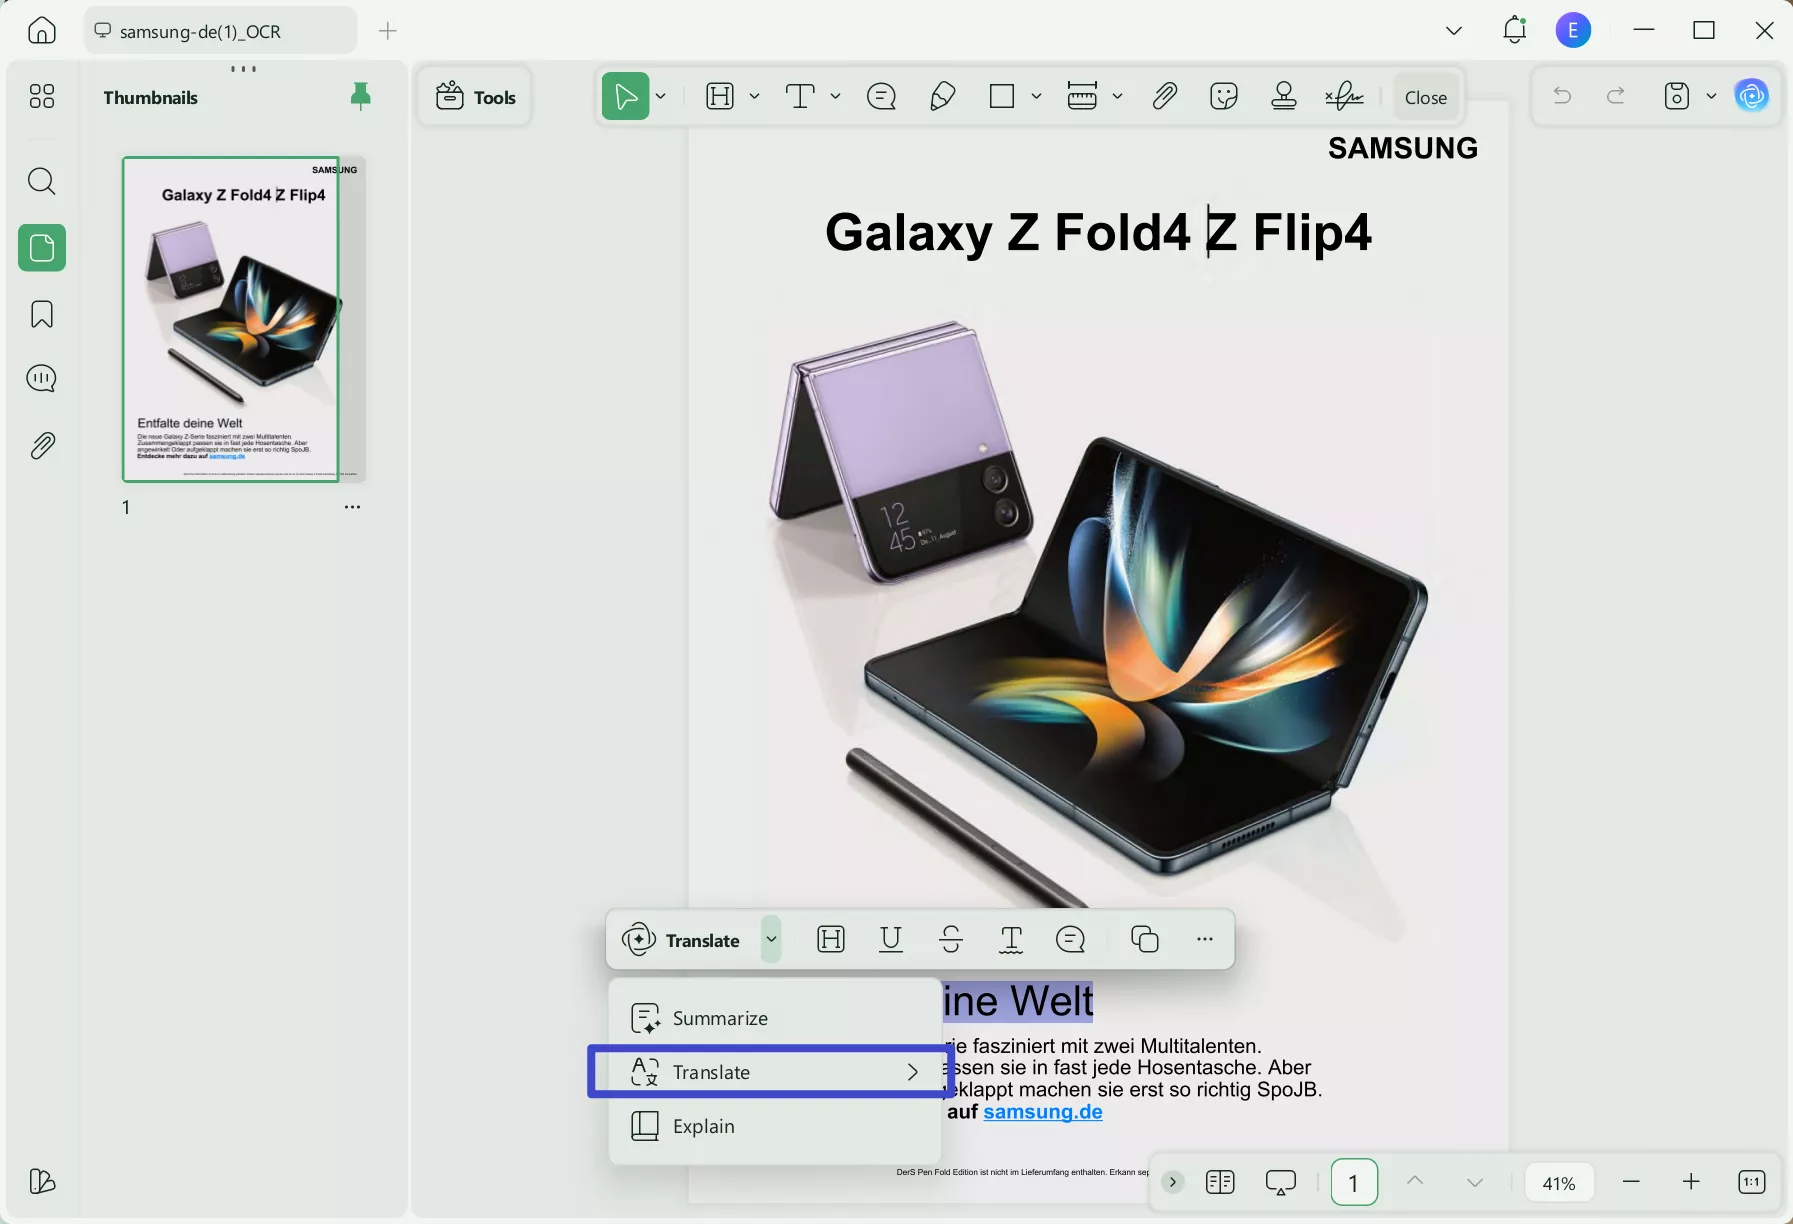
Task: Click Translate in the floating toolbar
Action: pos(682,940)
